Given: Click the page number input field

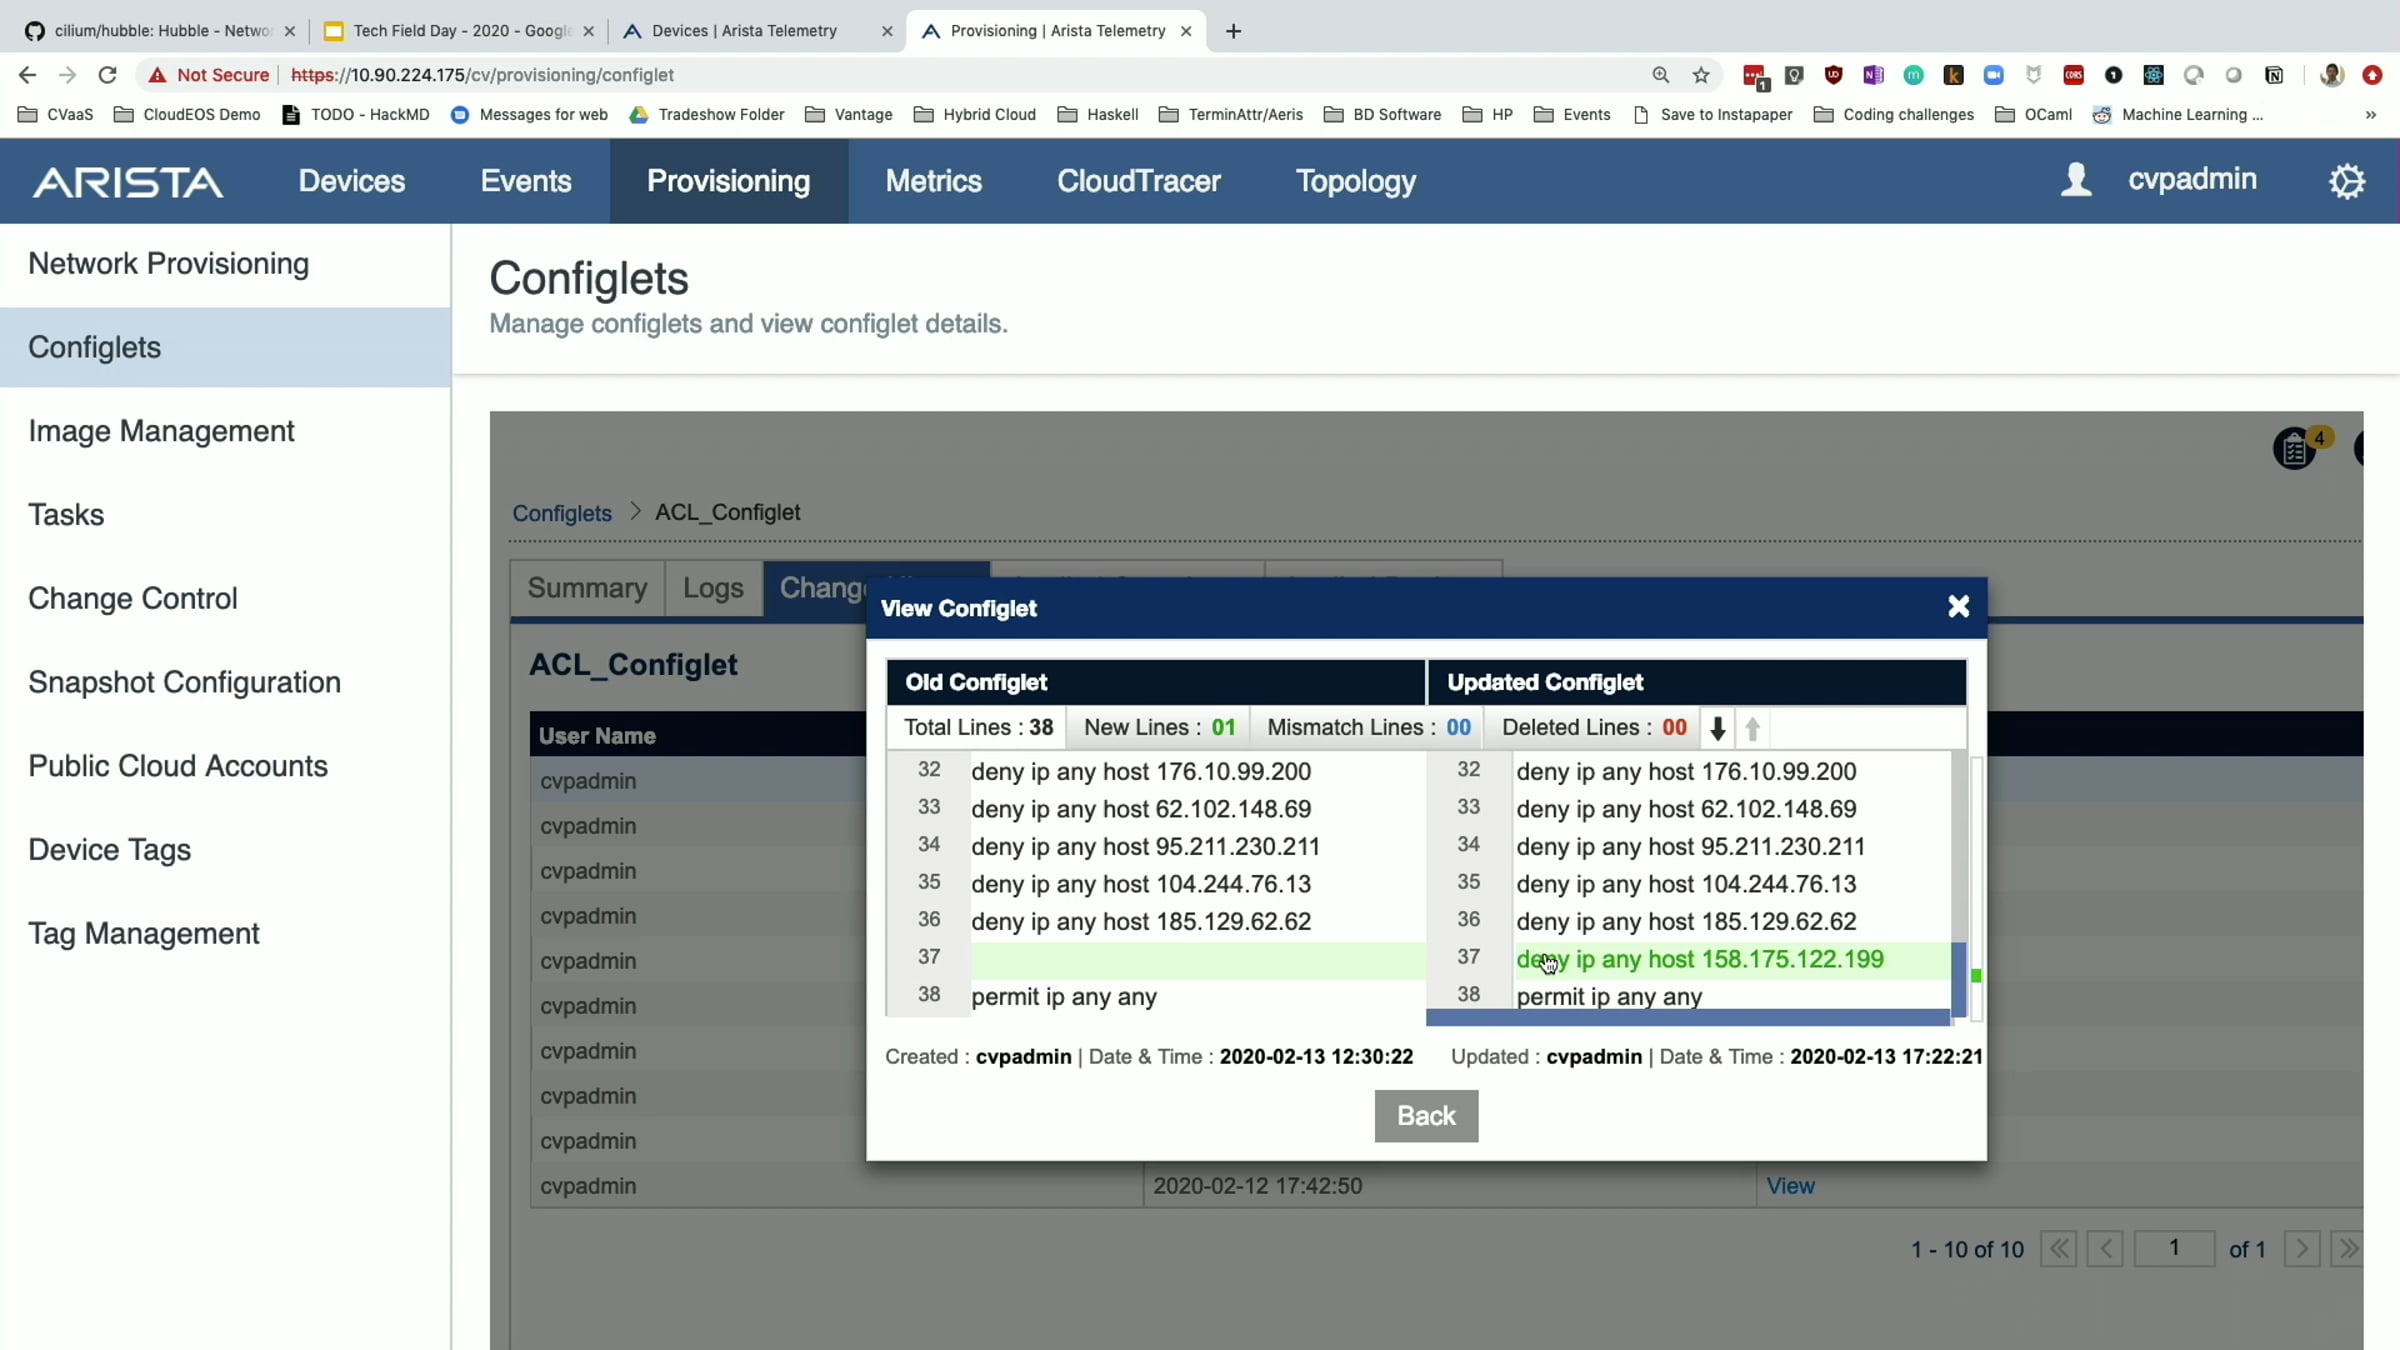Looking at the screenshot, I should coord(2174,1249).
